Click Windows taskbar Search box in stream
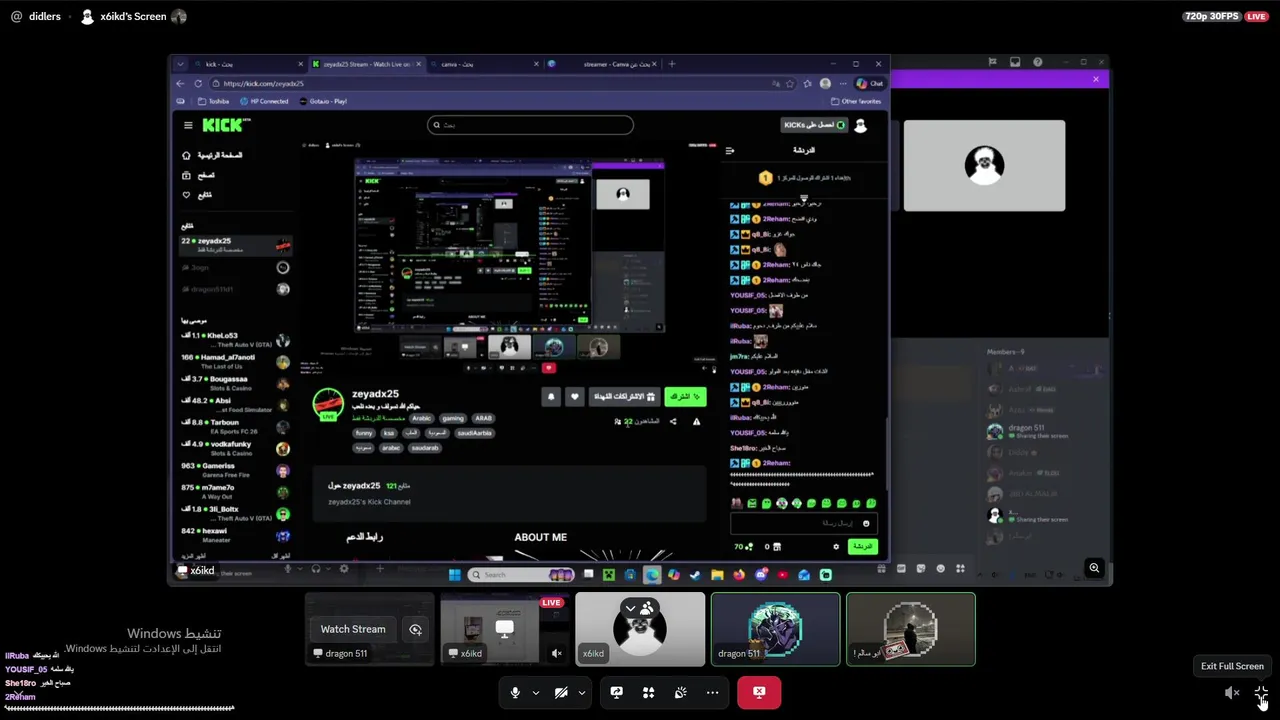The height and width of the screenshot is (720, 1280). click(520, 575)
